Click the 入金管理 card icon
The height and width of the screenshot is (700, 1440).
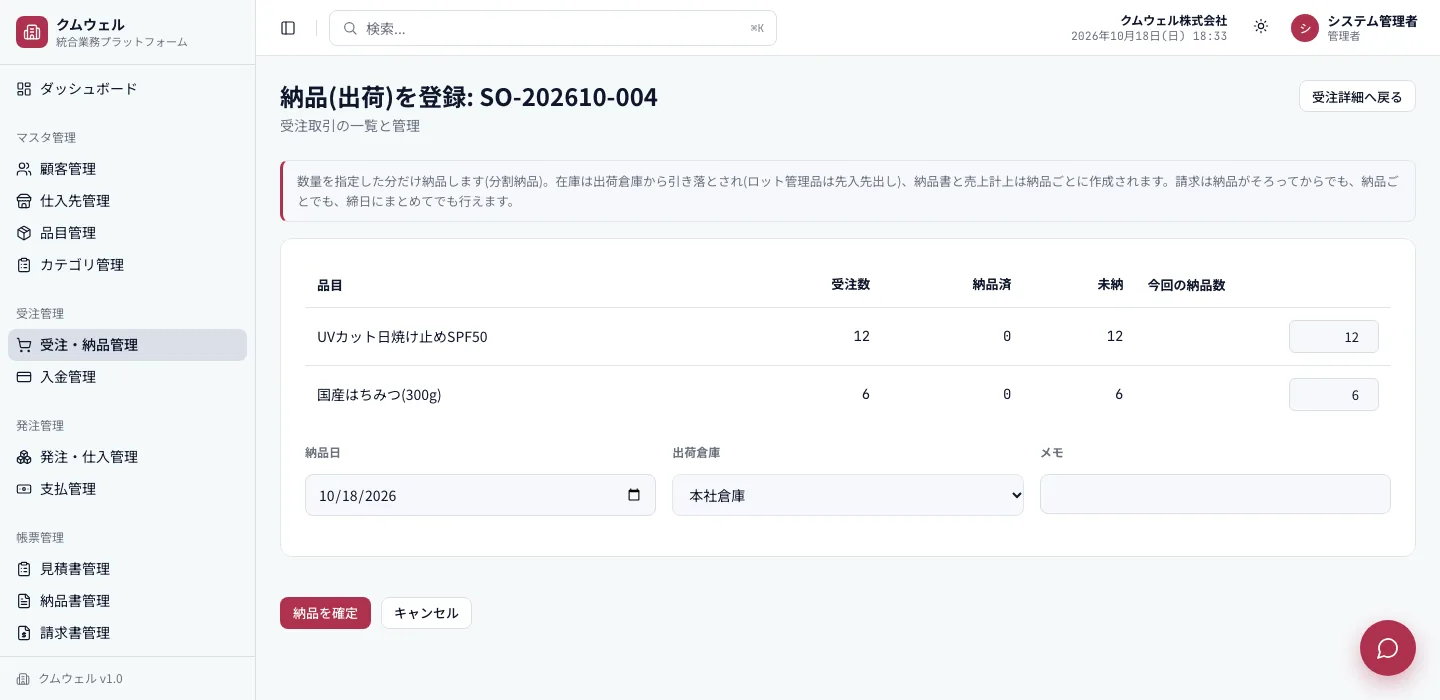pos(24,377)
